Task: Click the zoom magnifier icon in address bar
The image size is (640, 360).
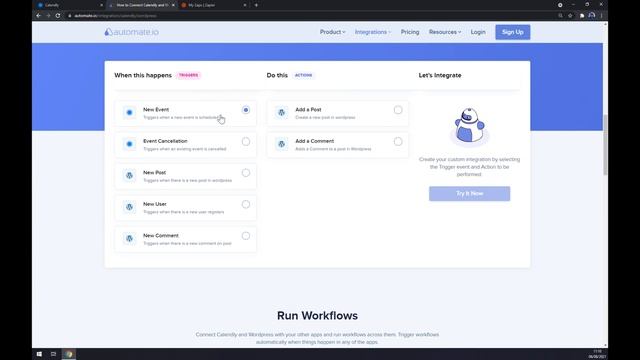Action: point(560,16)
